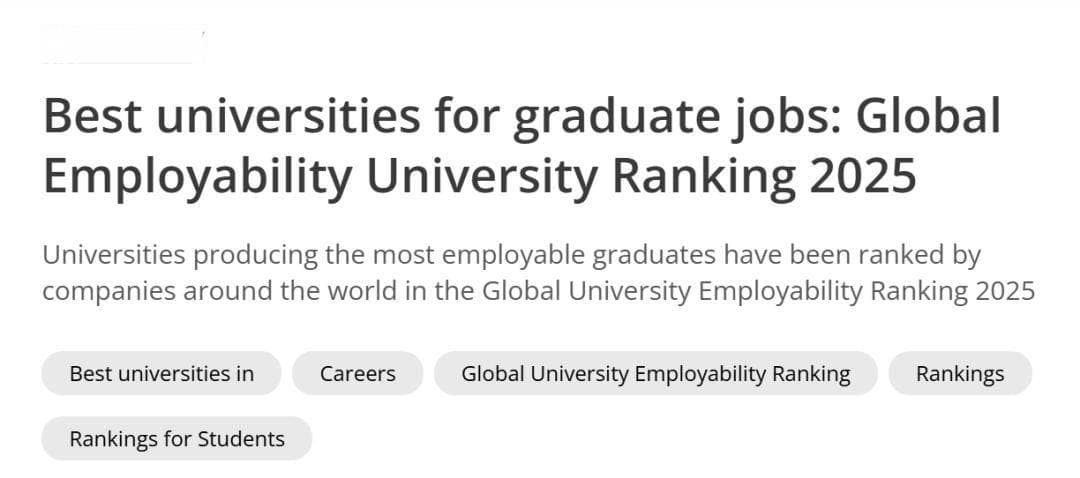This screenshot has height=478, width=1080.
Task: Click 'Best universities' at the headline's start
Action: click(x=231, y=116)
